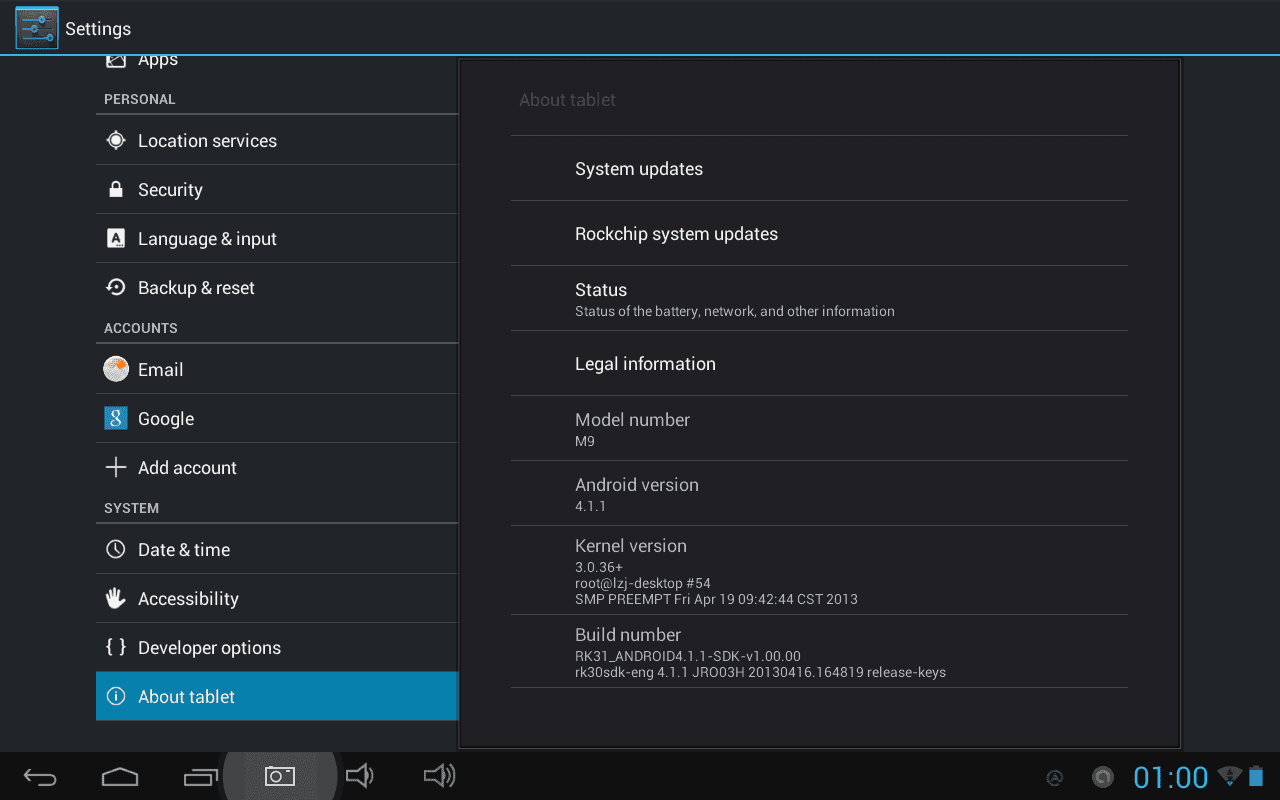Click the About tablet panel heading
This screenshot has height=800, width=1280.
[567, 100]
